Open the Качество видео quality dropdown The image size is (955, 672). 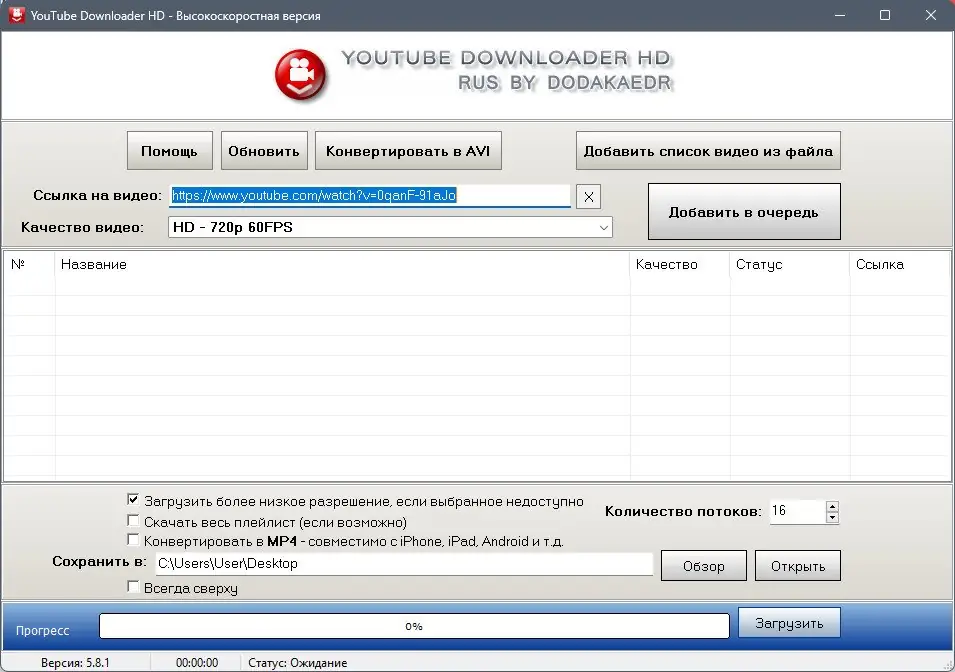(x=390, y=227)
